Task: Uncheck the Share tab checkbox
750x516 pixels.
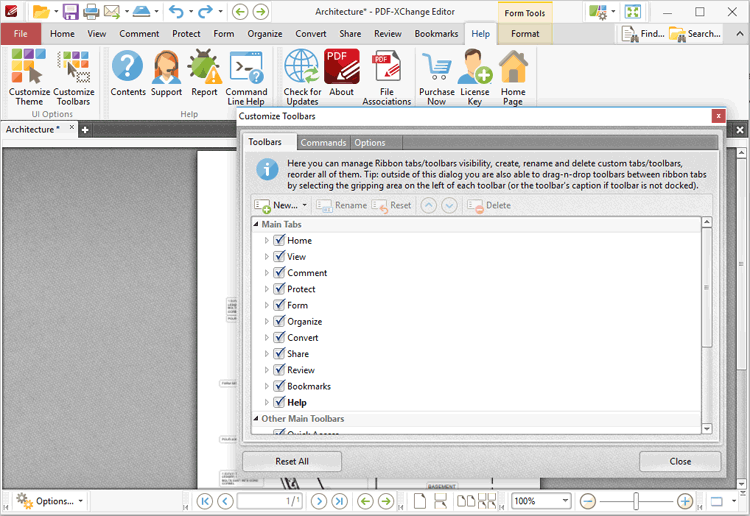Action: coord(279,353)
